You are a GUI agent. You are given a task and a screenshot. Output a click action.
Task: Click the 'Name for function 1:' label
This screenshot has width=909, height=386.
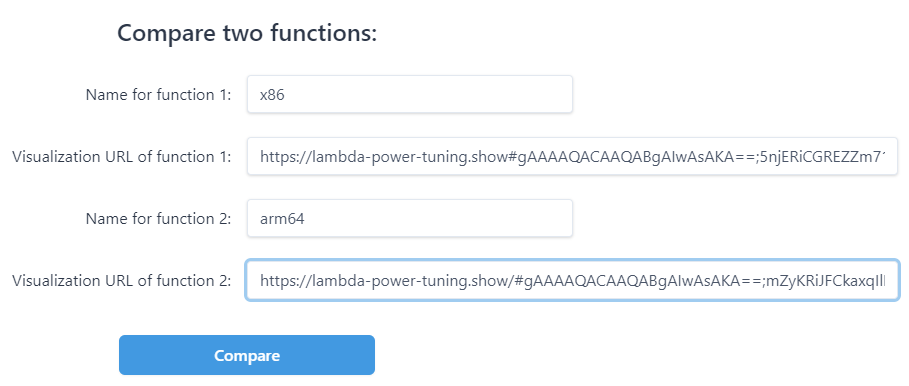(158, 94)
